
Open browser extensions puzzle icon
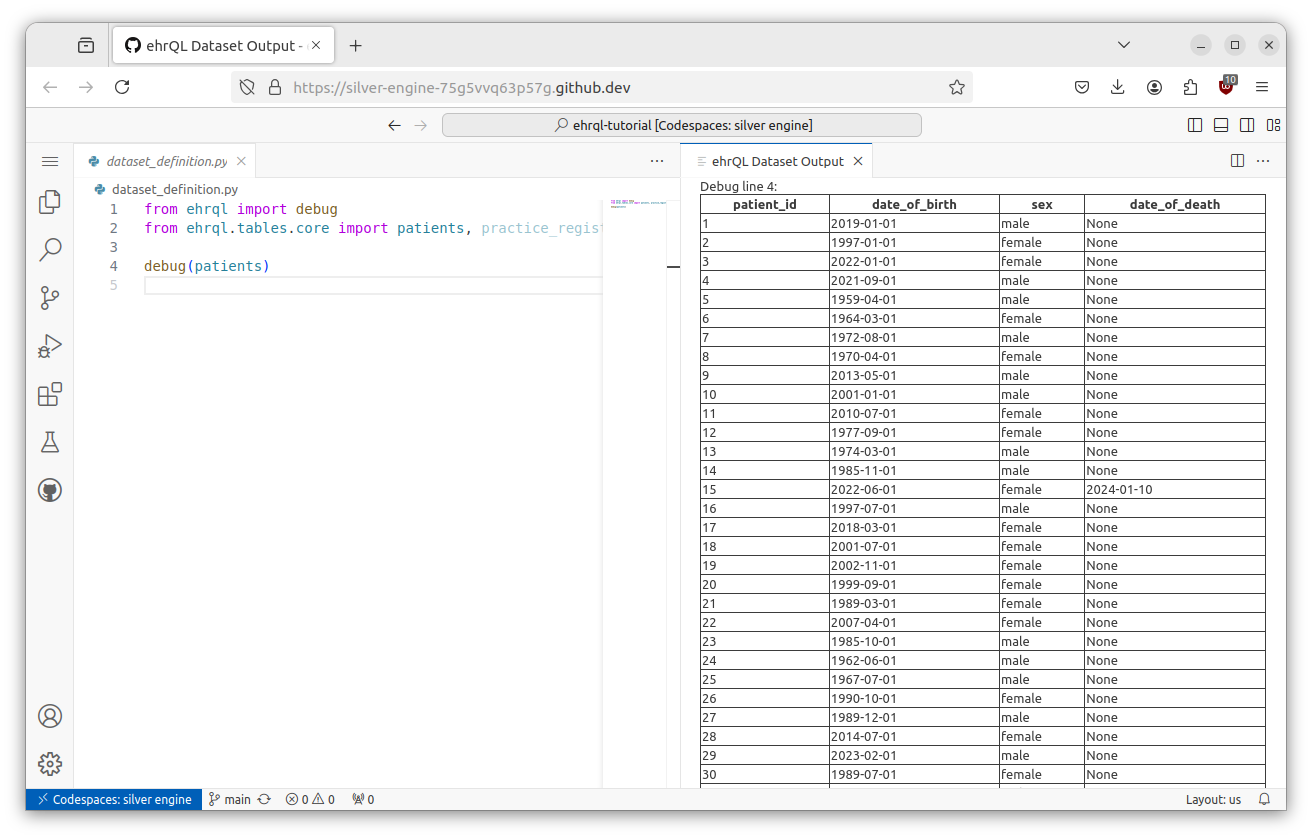pos(1190,87)
